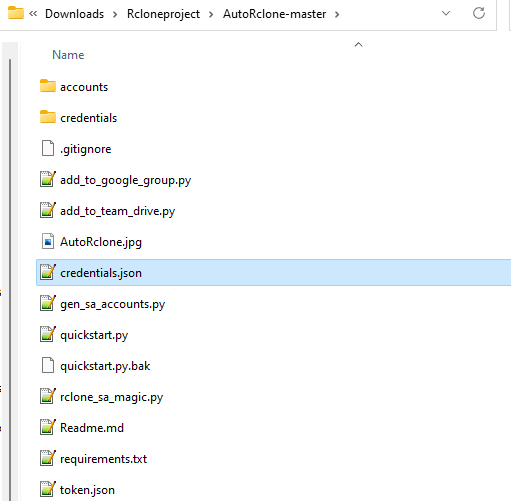Click the credentials folder icon
Image resolution: width=511 pixels, height=501 pixels.
(48, 117)
